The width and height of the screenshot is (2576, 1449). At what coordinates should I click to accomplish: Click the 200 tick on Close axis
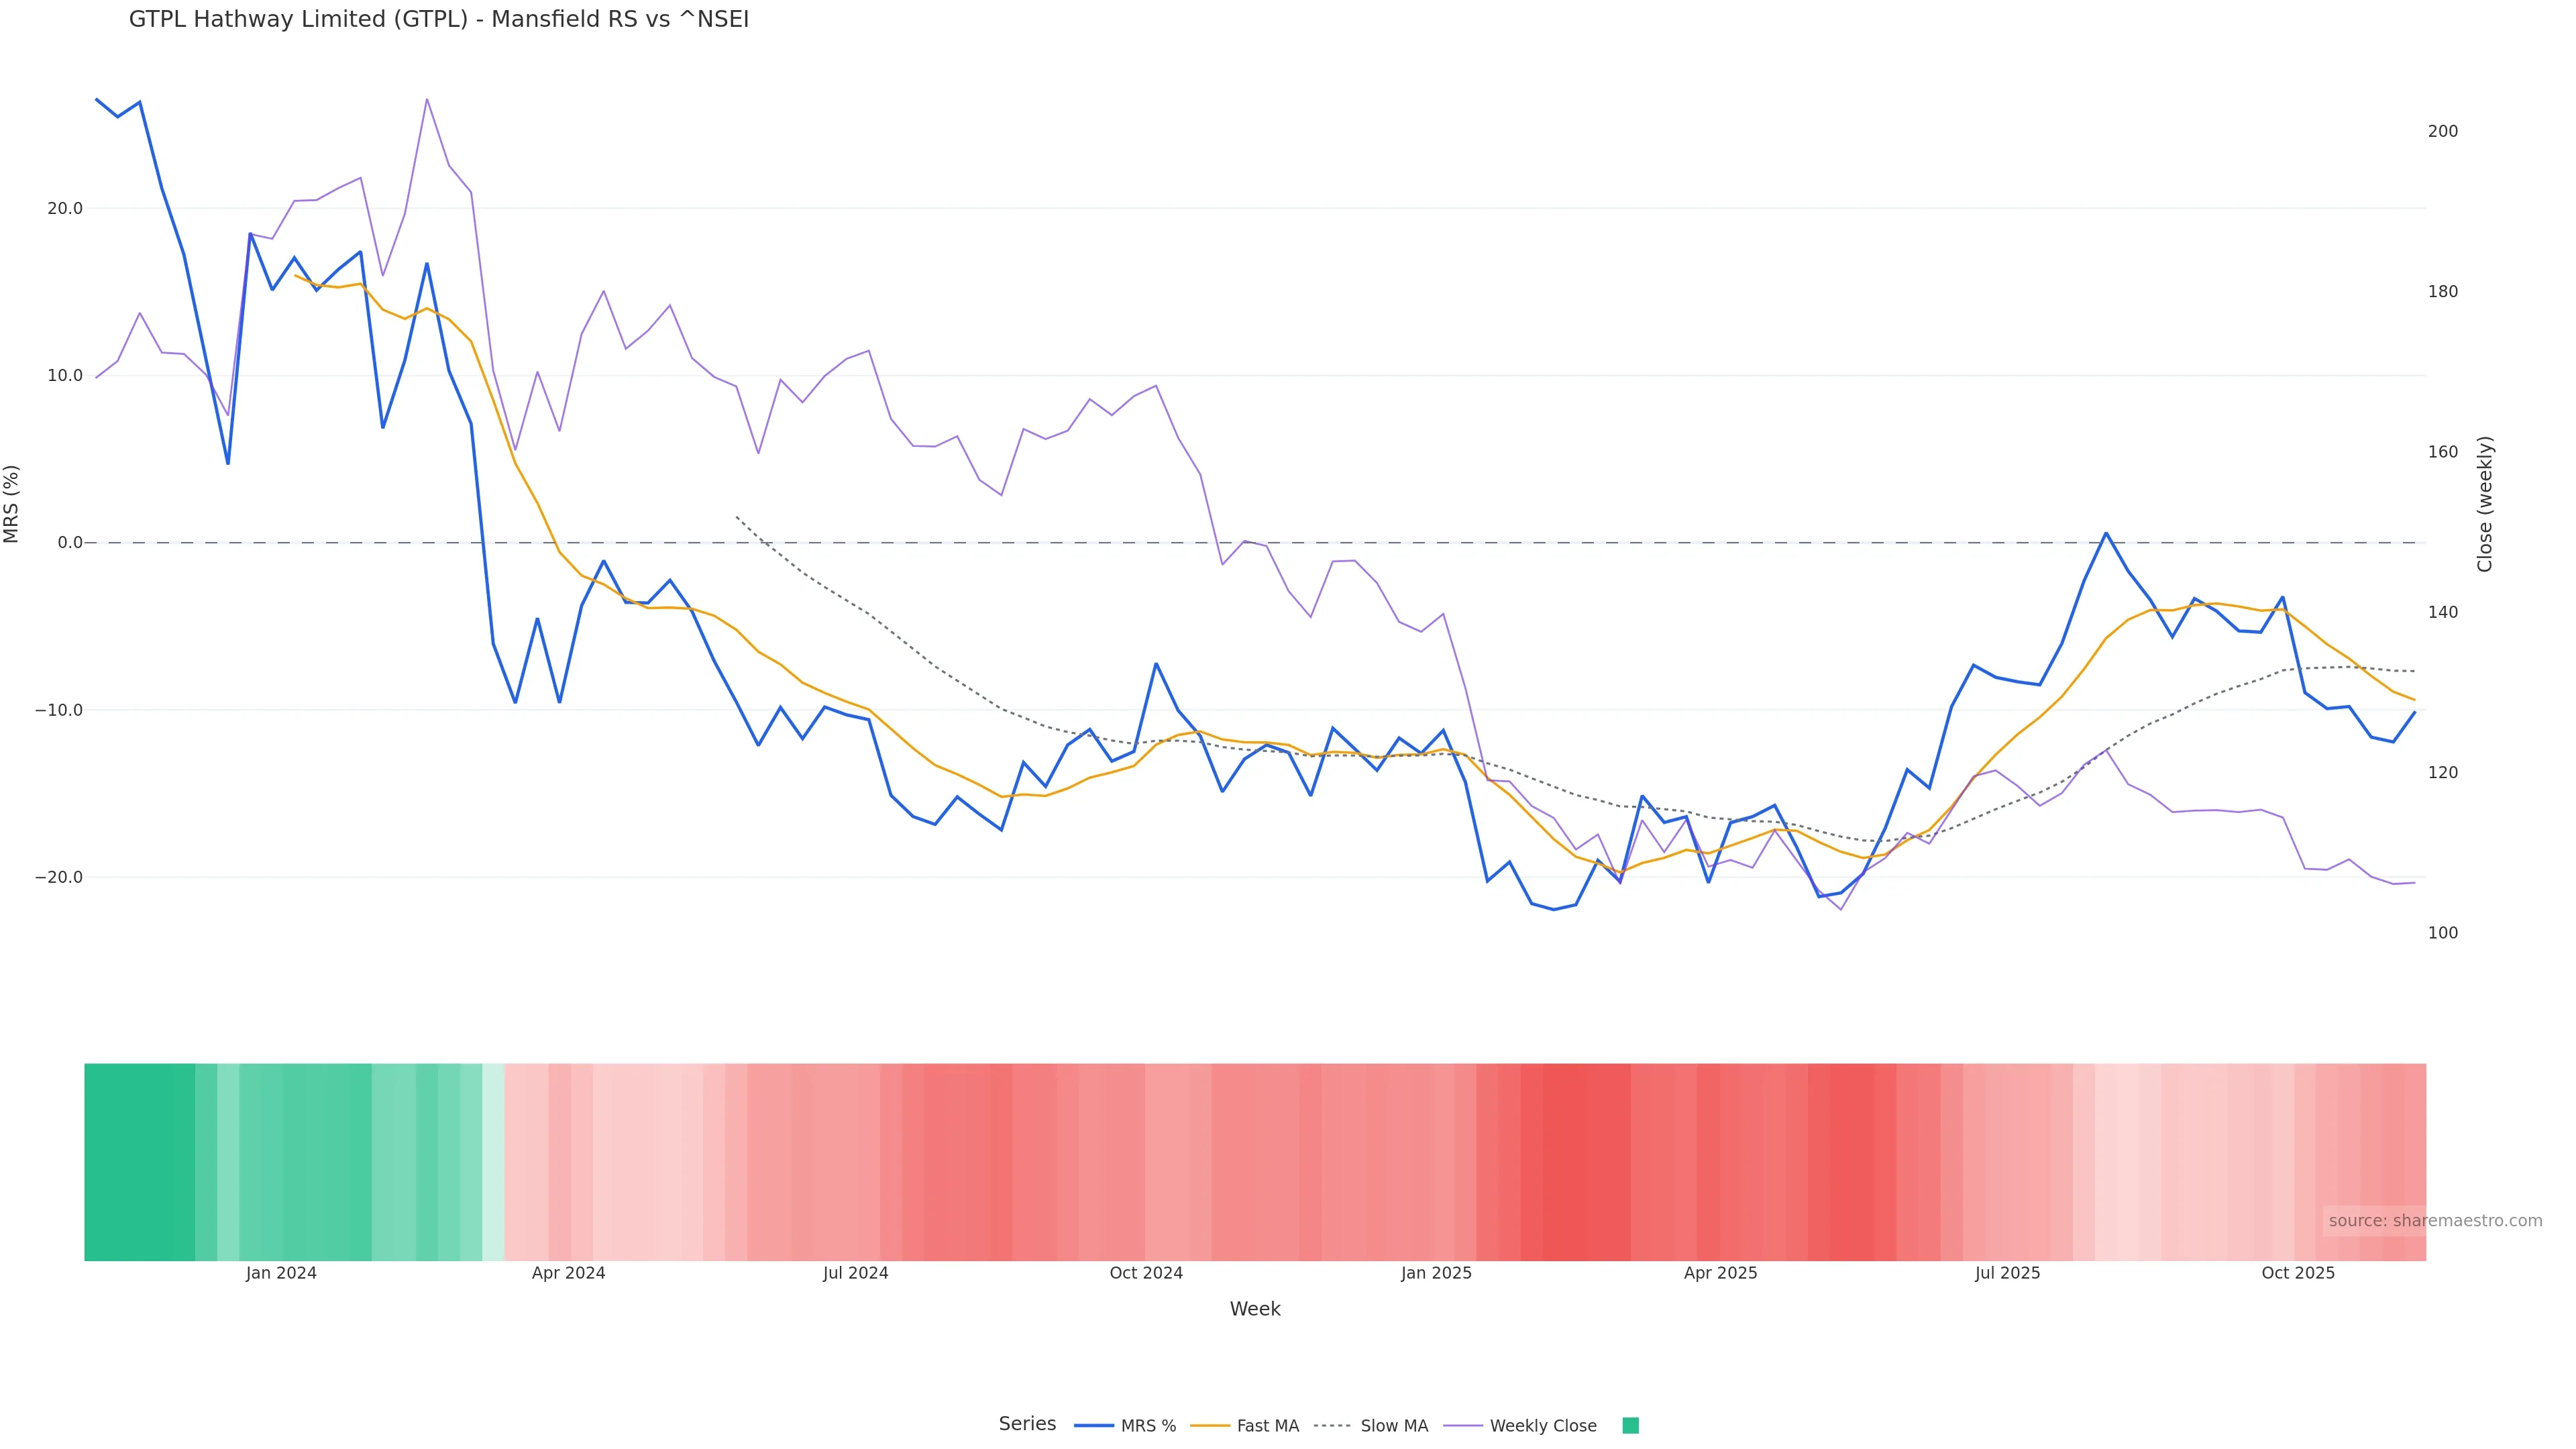tap(2442, 131)
